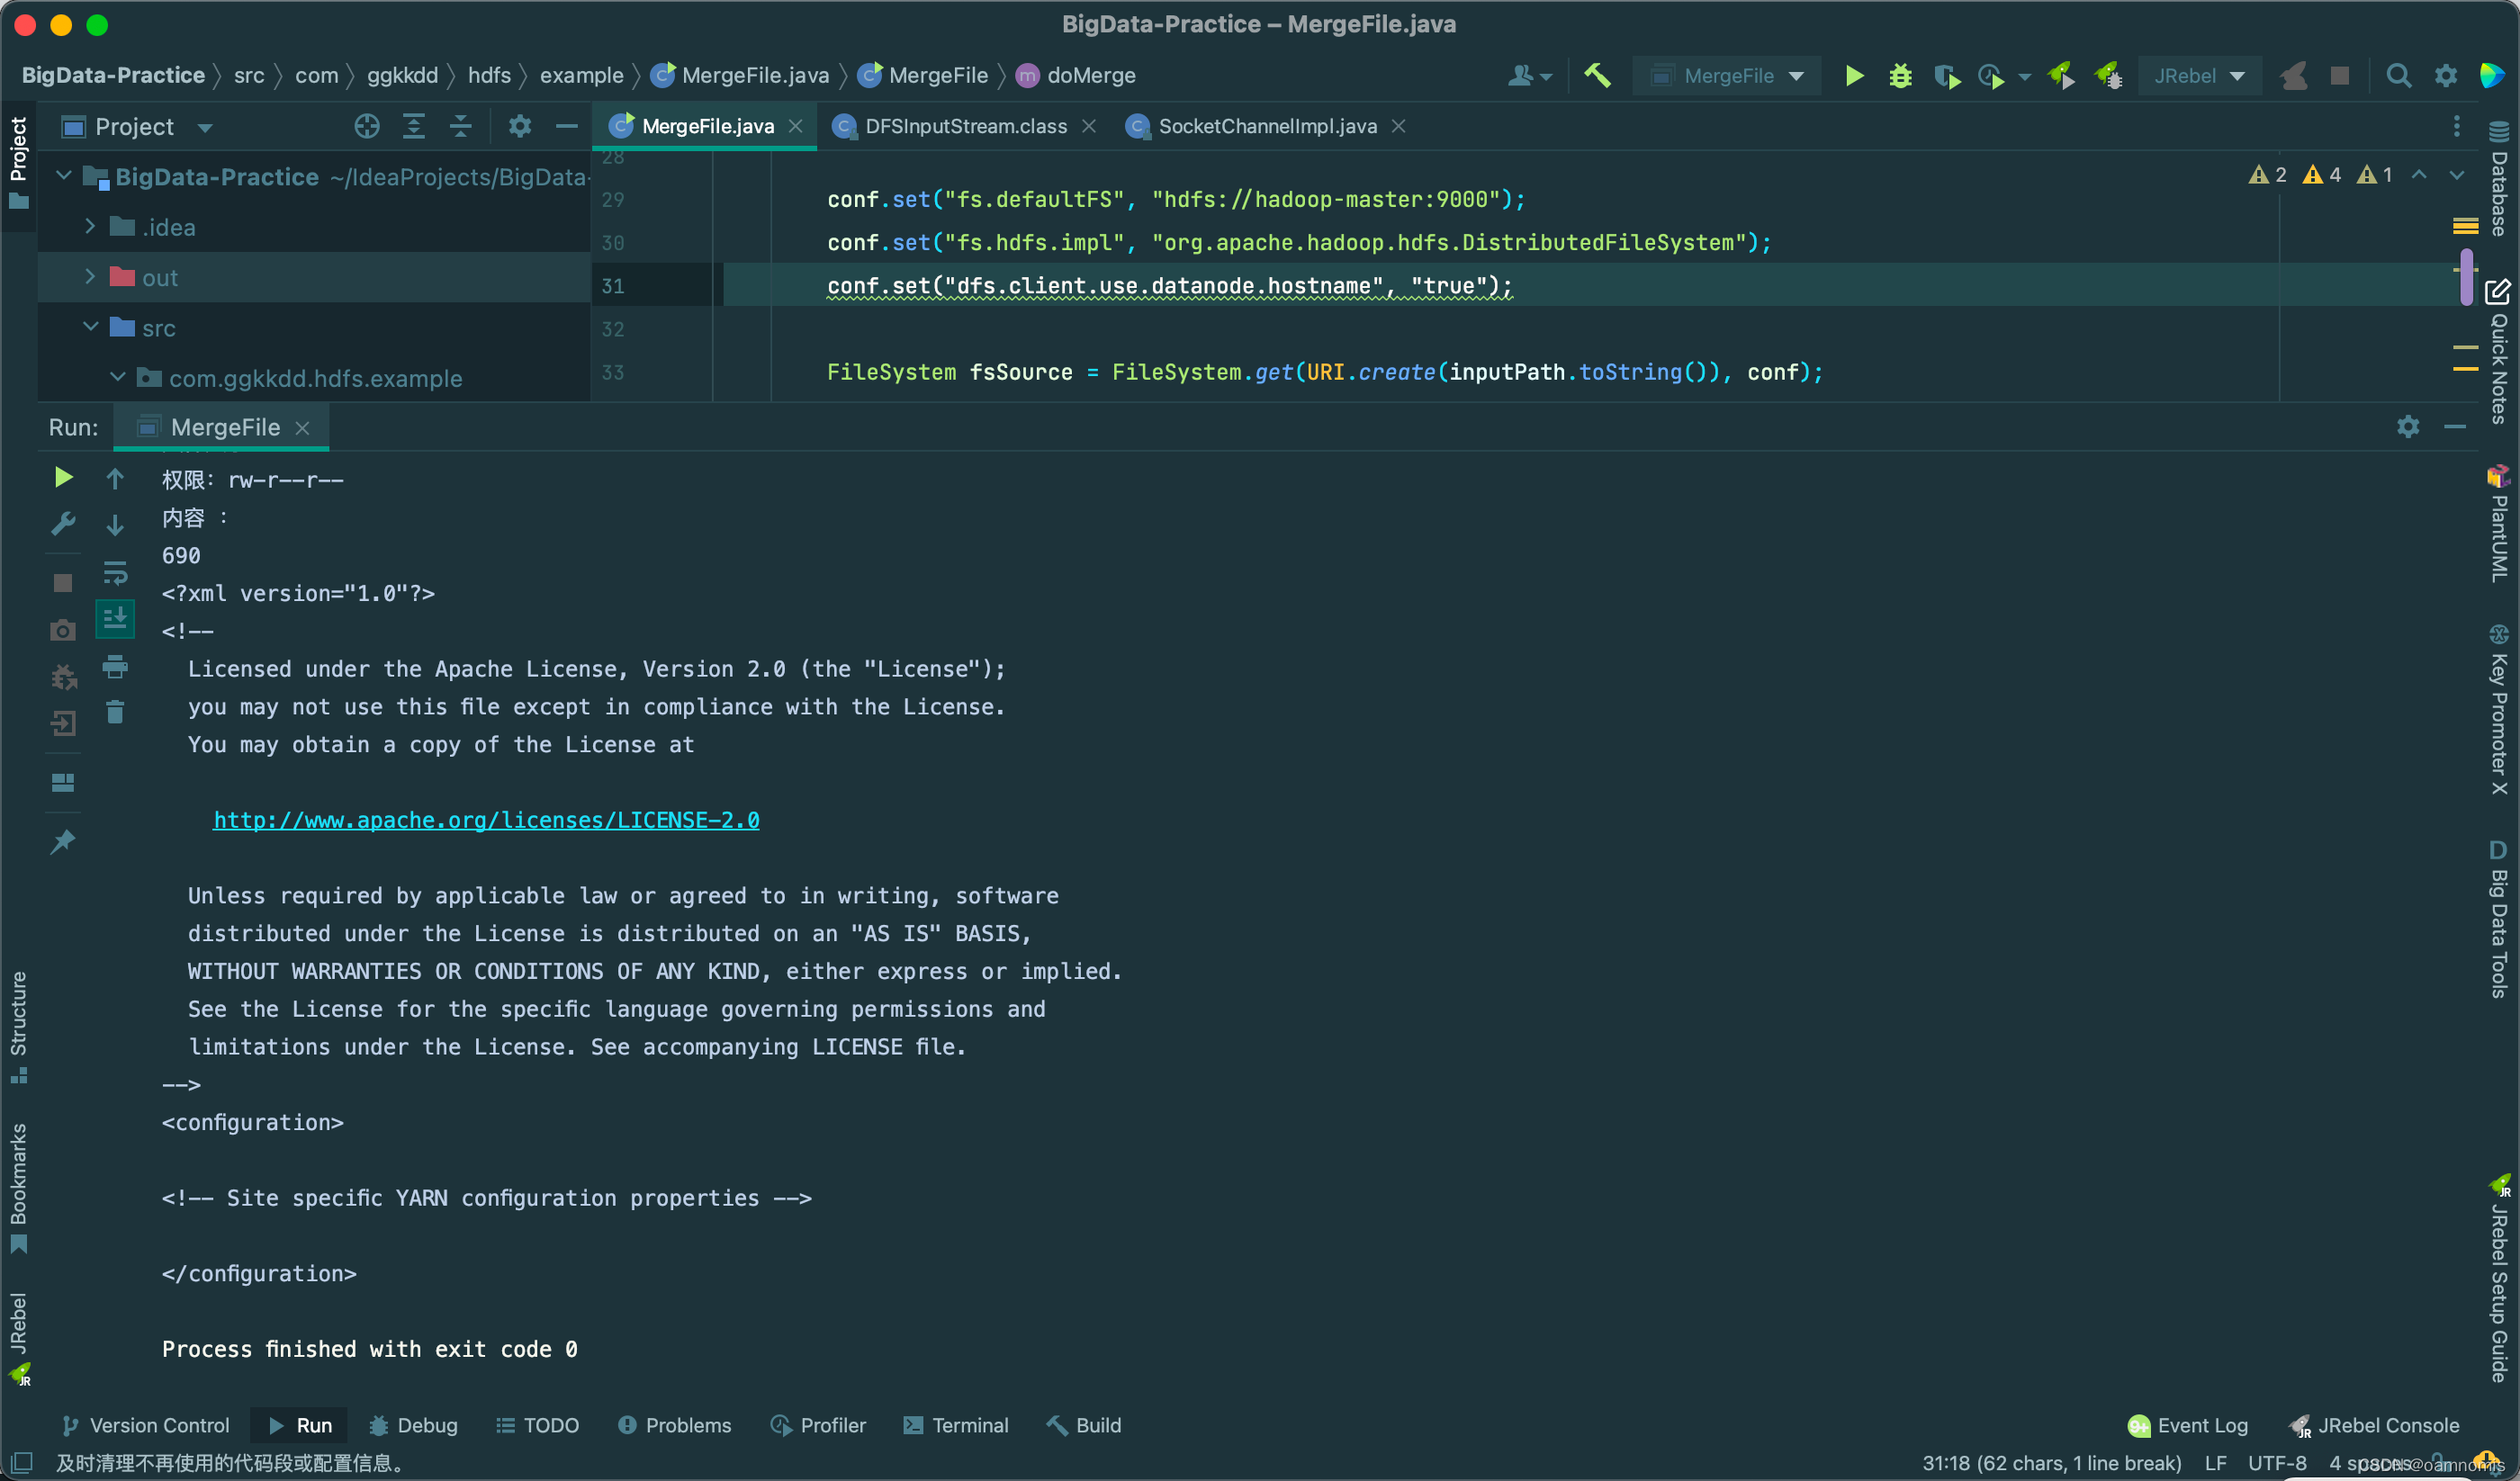Open Version Control tool window
The width and height of the screenshot is (2520, 1481).
click(x=146, y=1425)
